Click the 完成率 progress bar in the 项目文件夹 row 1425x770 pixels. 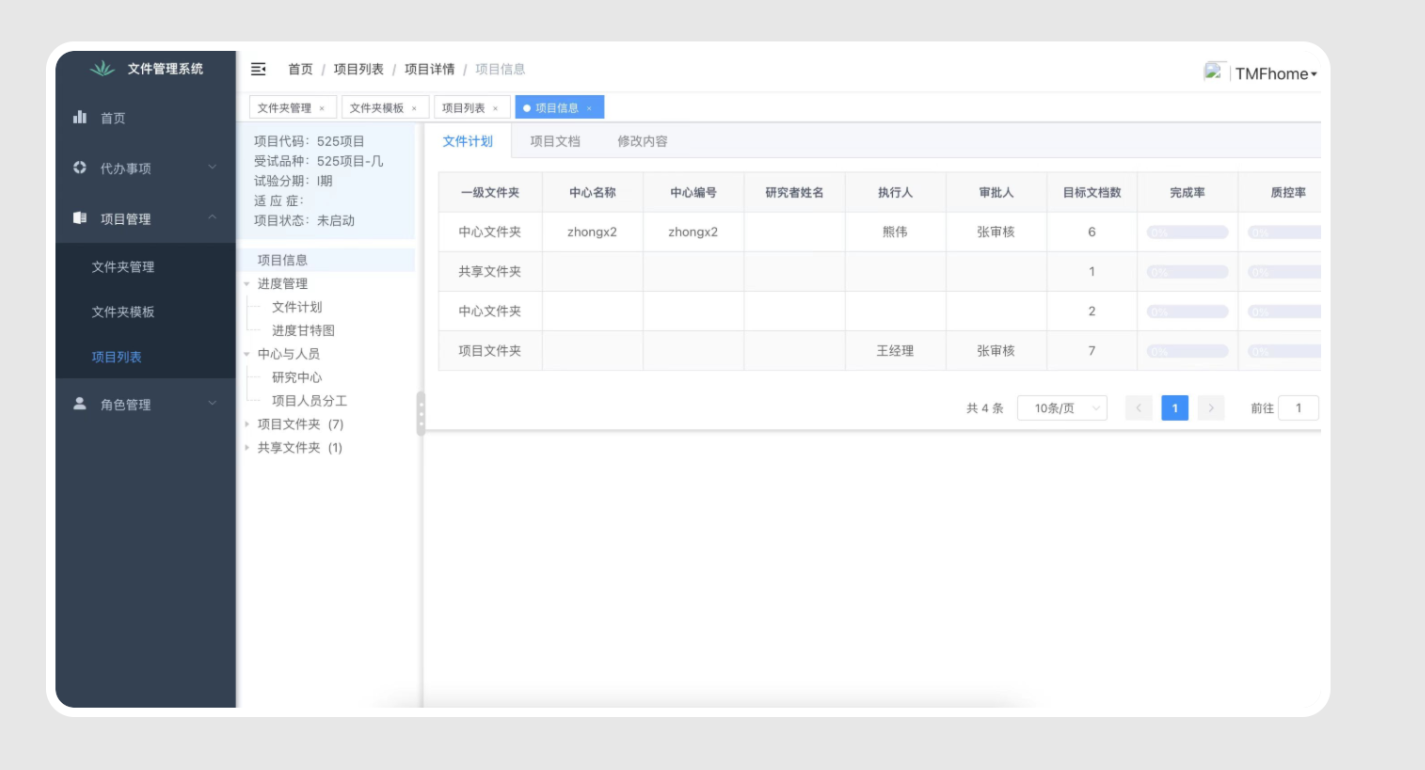[1187, 351]
